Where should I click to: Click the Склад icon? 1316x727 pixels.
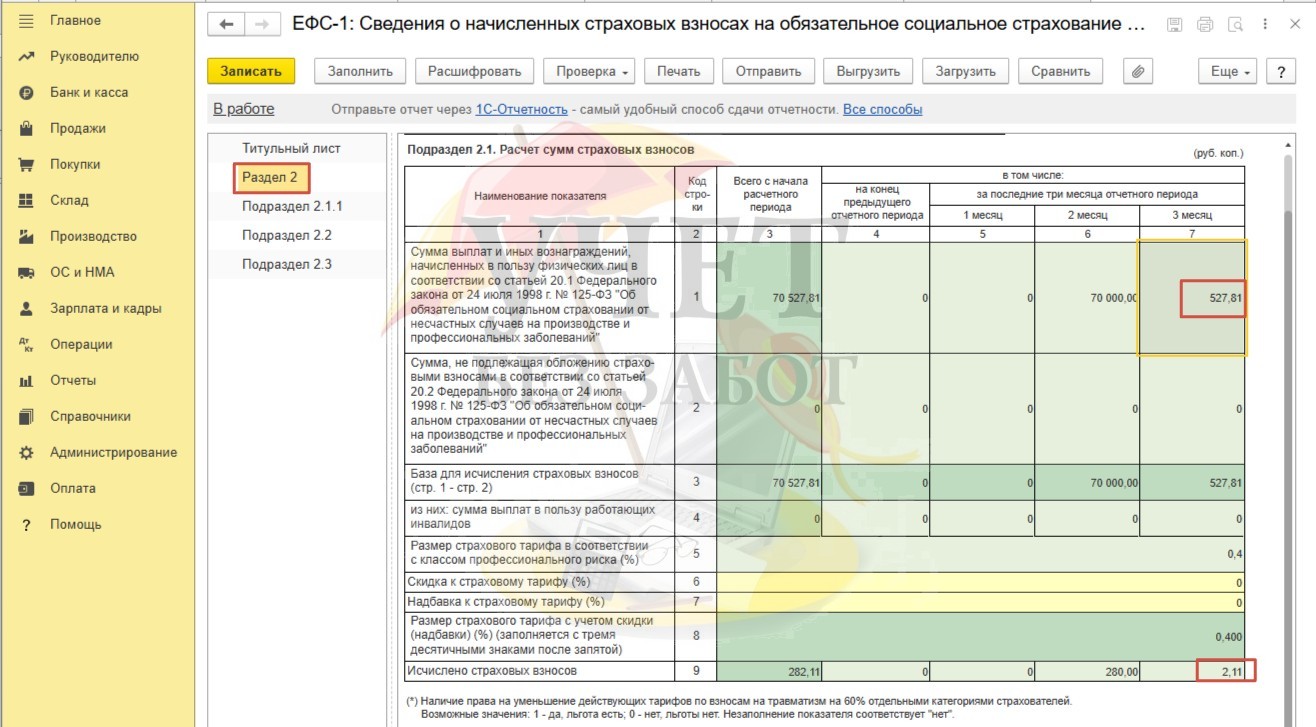(27, 201)
